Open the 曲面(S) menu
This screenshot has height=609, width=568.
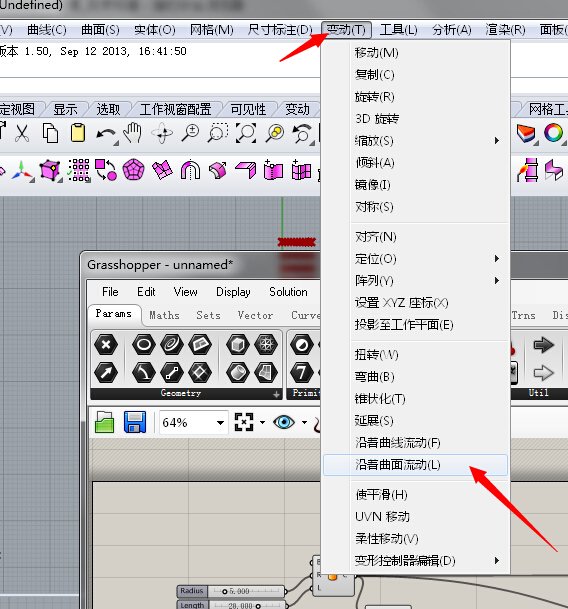click(x=100, y=30)
